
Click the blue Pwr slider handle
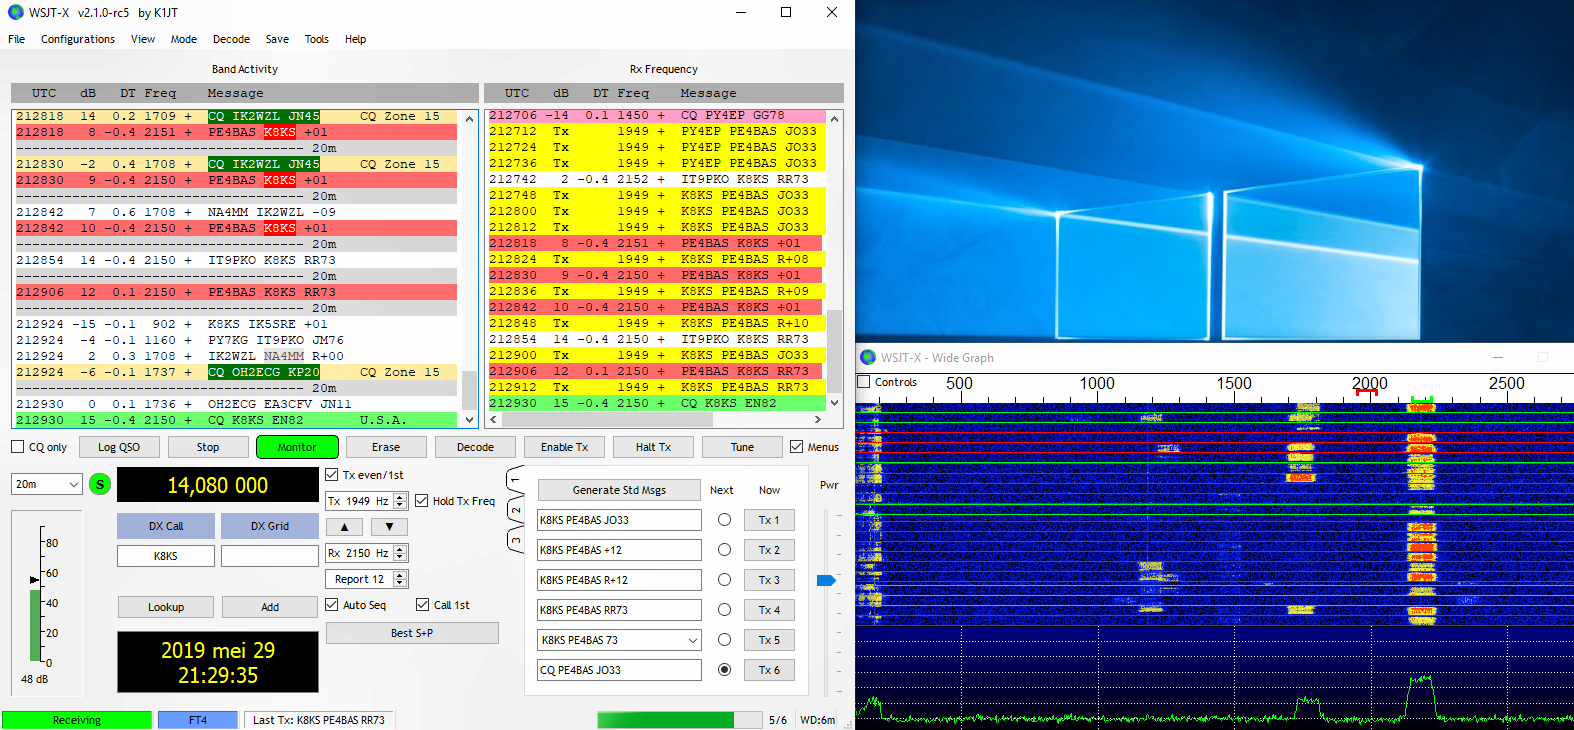point(826,580)
